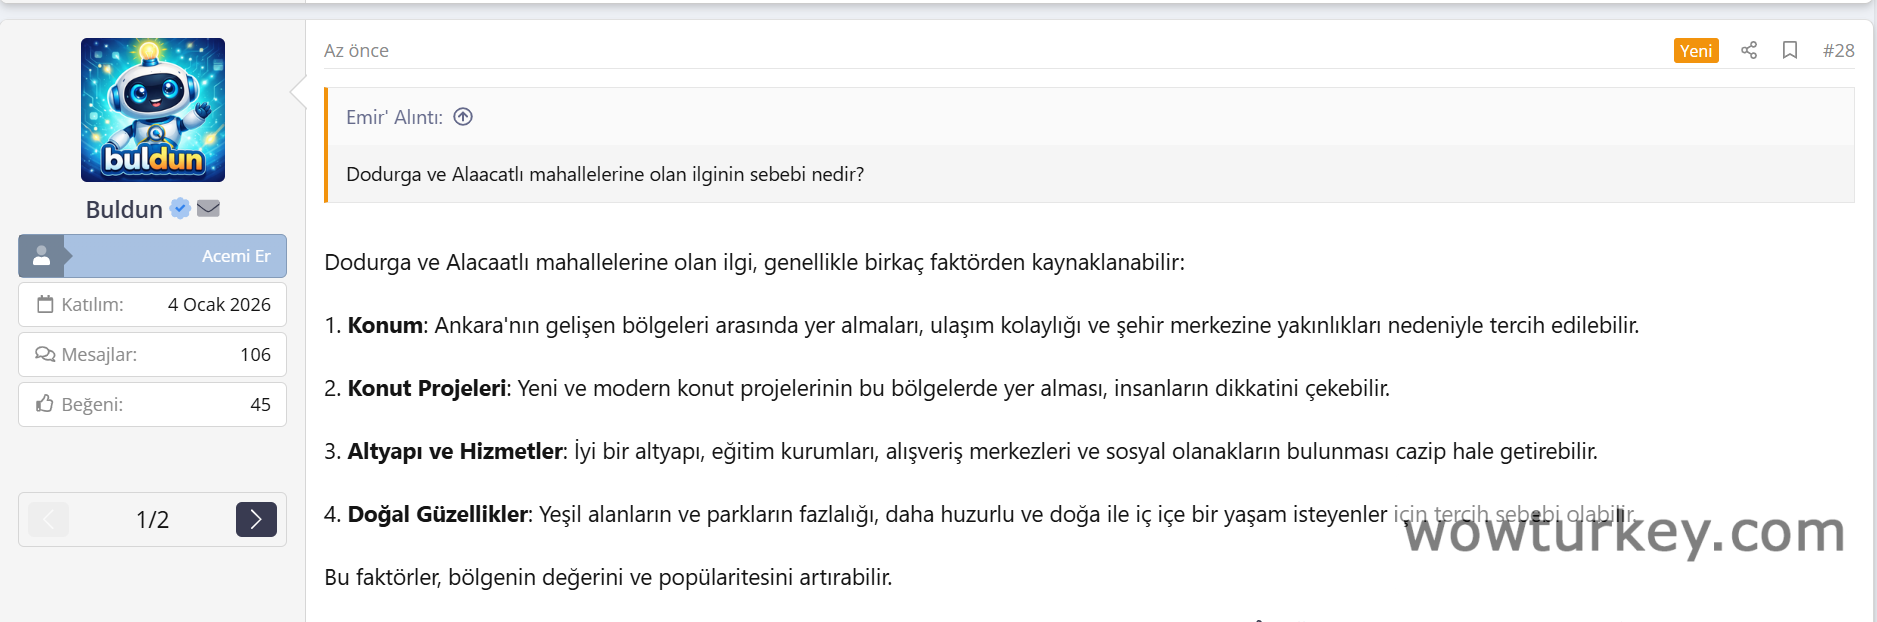This screenshot has width=1877, height=622.
Task: Click the "Emir' Alıntı:" quote header
Action: point(394,117)
